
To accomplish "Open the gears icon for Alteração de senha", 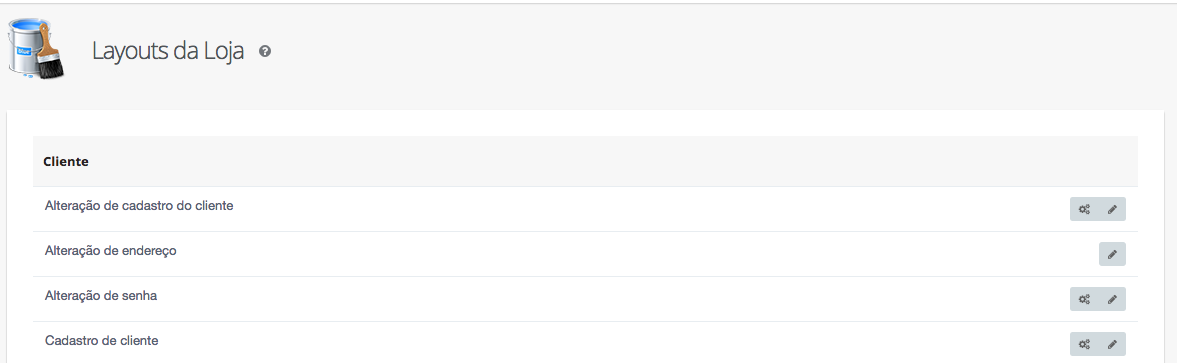I will point(1084,299).
